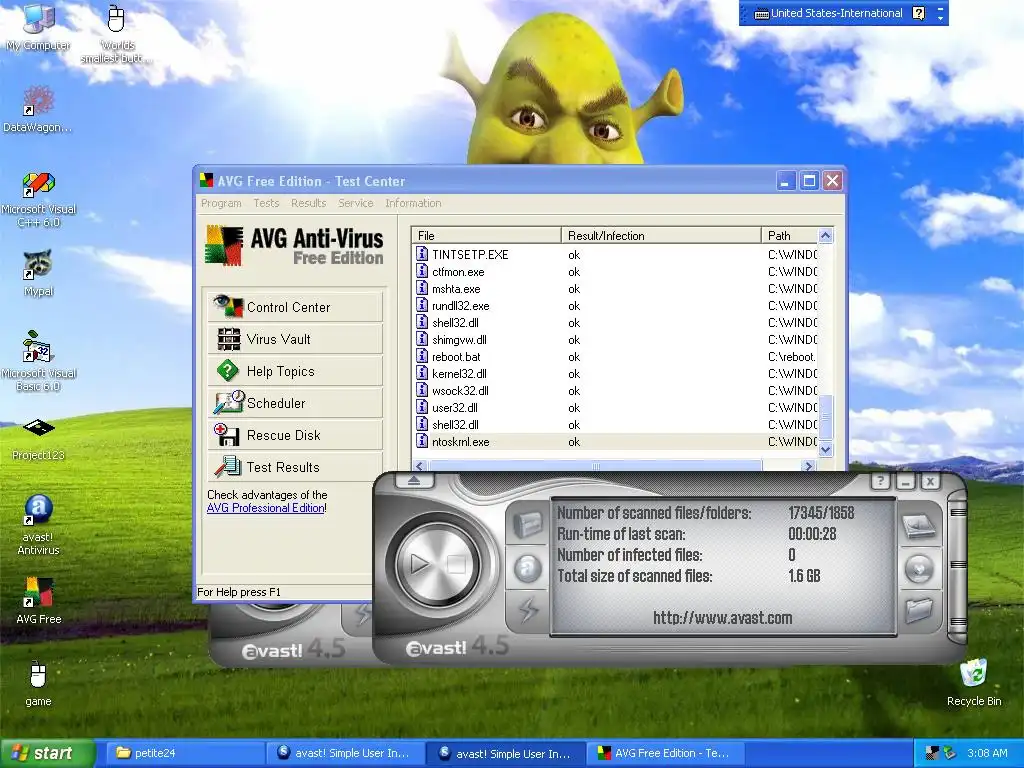
Task: Open the My Computer desktop icon
Action: tap(38, 26)
